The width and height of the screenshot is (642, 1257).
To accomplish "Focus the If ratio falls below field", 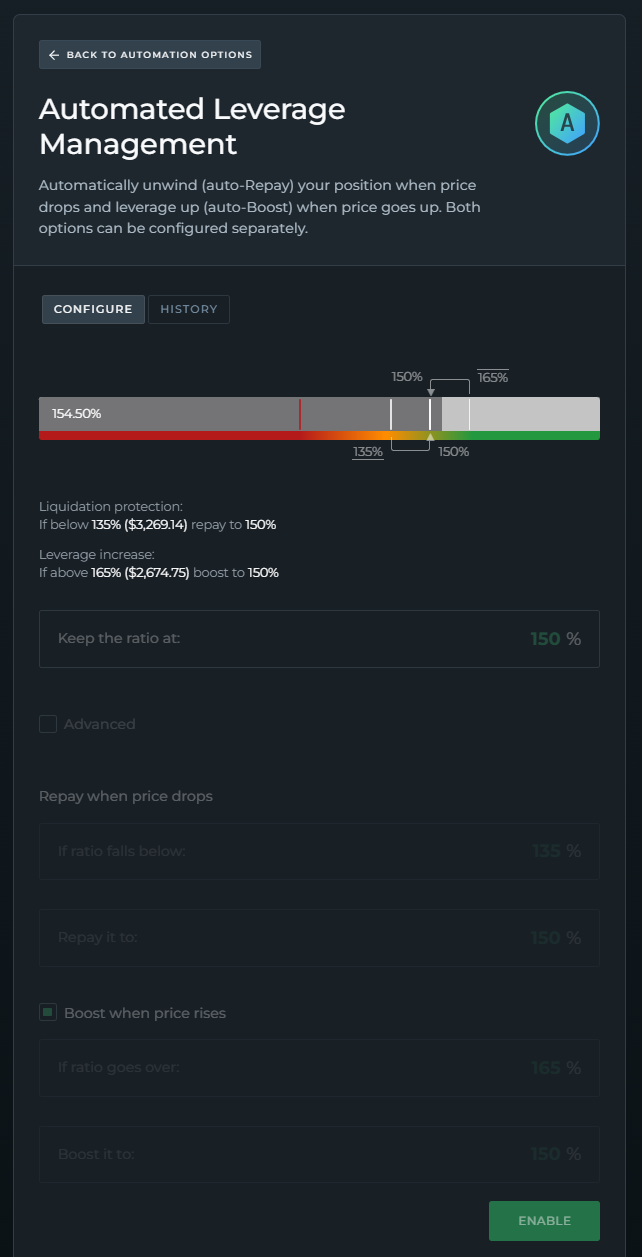I will tap(319, 851).
